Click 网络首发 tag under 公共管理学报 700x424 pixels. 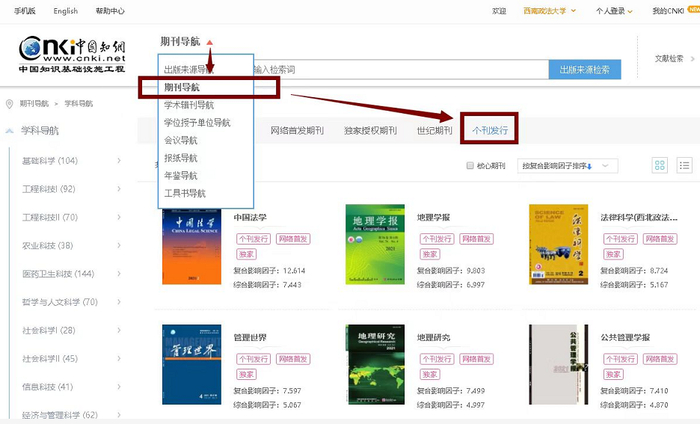pos(660,359)
